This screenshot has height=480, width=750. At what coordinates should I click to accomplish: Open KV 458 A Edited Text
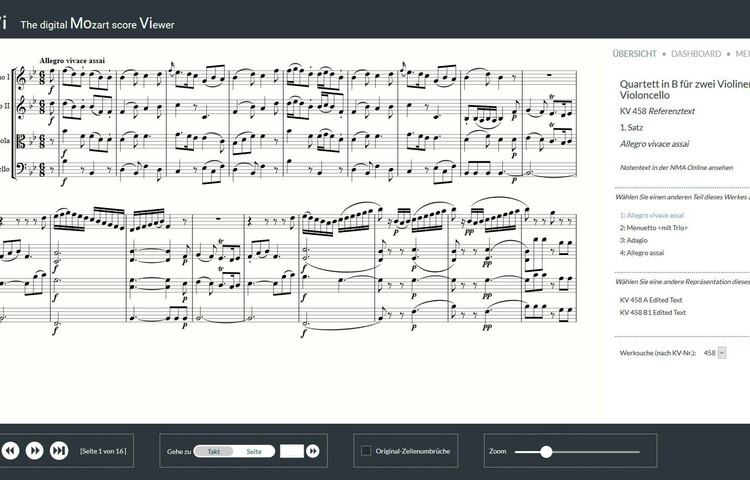click(652, 300)
